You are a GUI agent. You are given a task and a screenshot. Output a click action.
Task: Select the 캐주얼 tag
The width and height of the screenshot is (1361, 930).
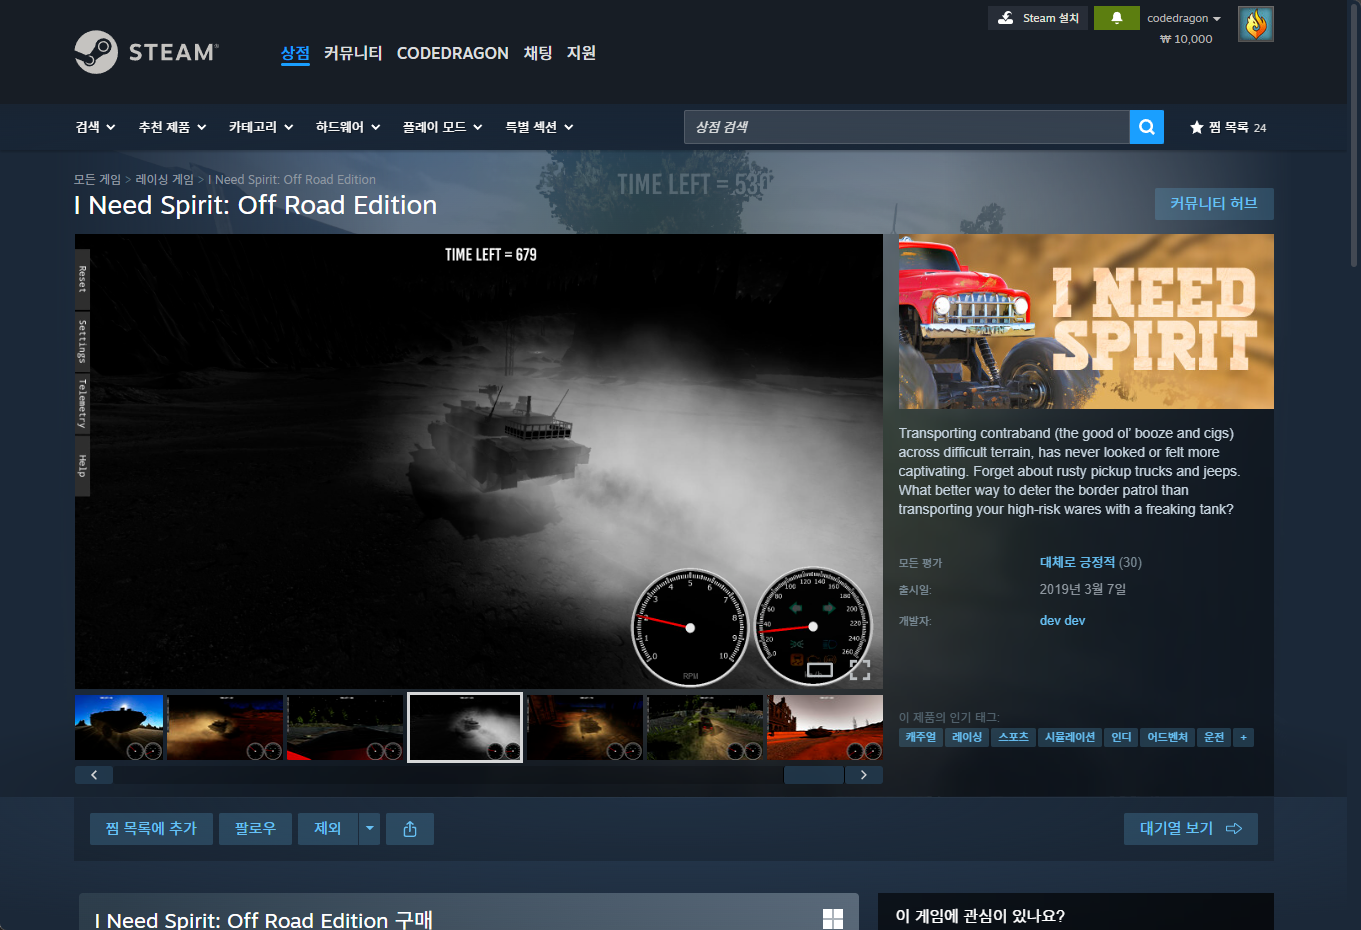pos(921,737)
